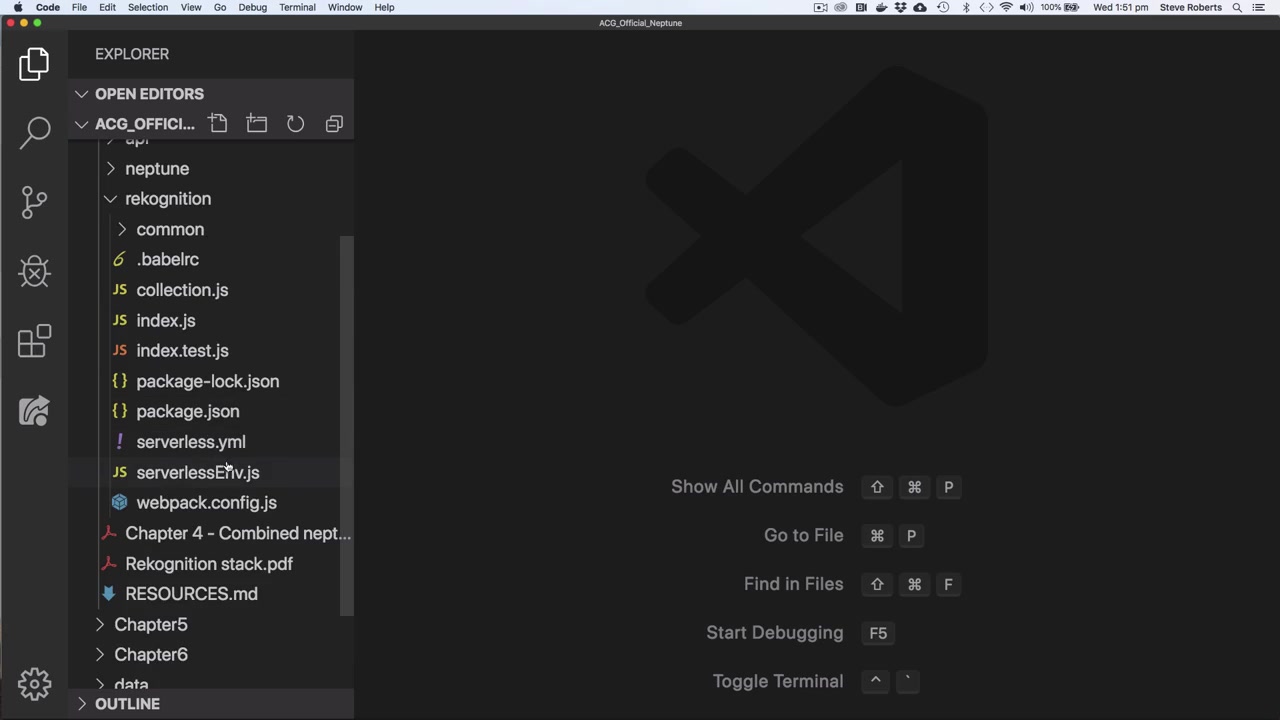Click the Dropbox icon in menu bar
Screen dimensions: 1280x720
click(900, 7)
